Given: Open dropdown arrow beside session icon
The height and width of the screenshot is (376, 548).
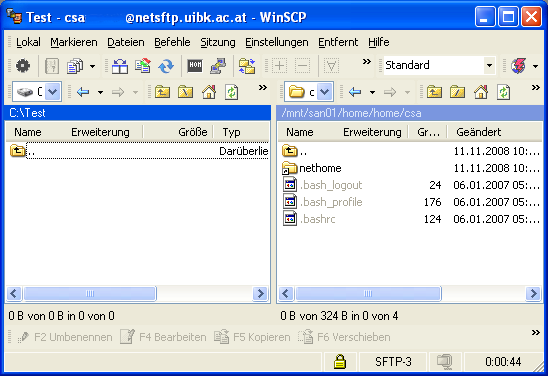Looking at the screenshot, I should (535, 66).
